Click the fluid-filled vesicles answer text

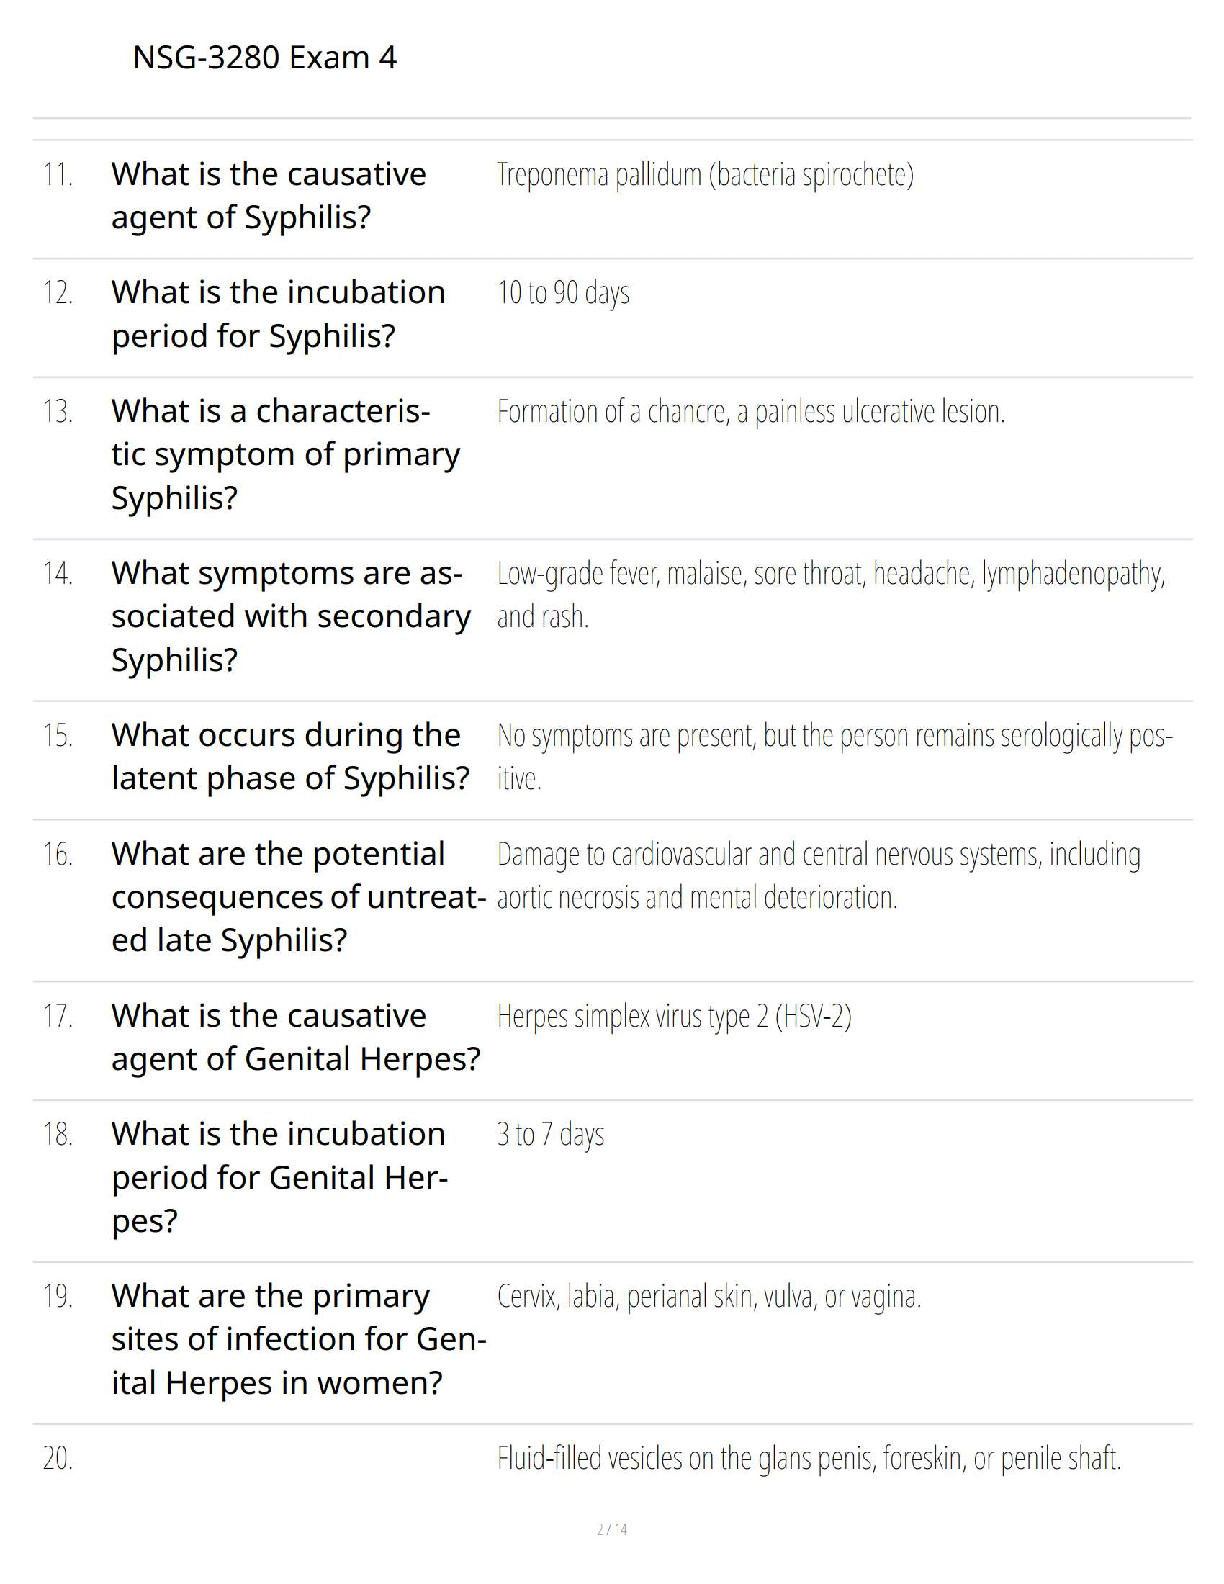[808, 1459]
